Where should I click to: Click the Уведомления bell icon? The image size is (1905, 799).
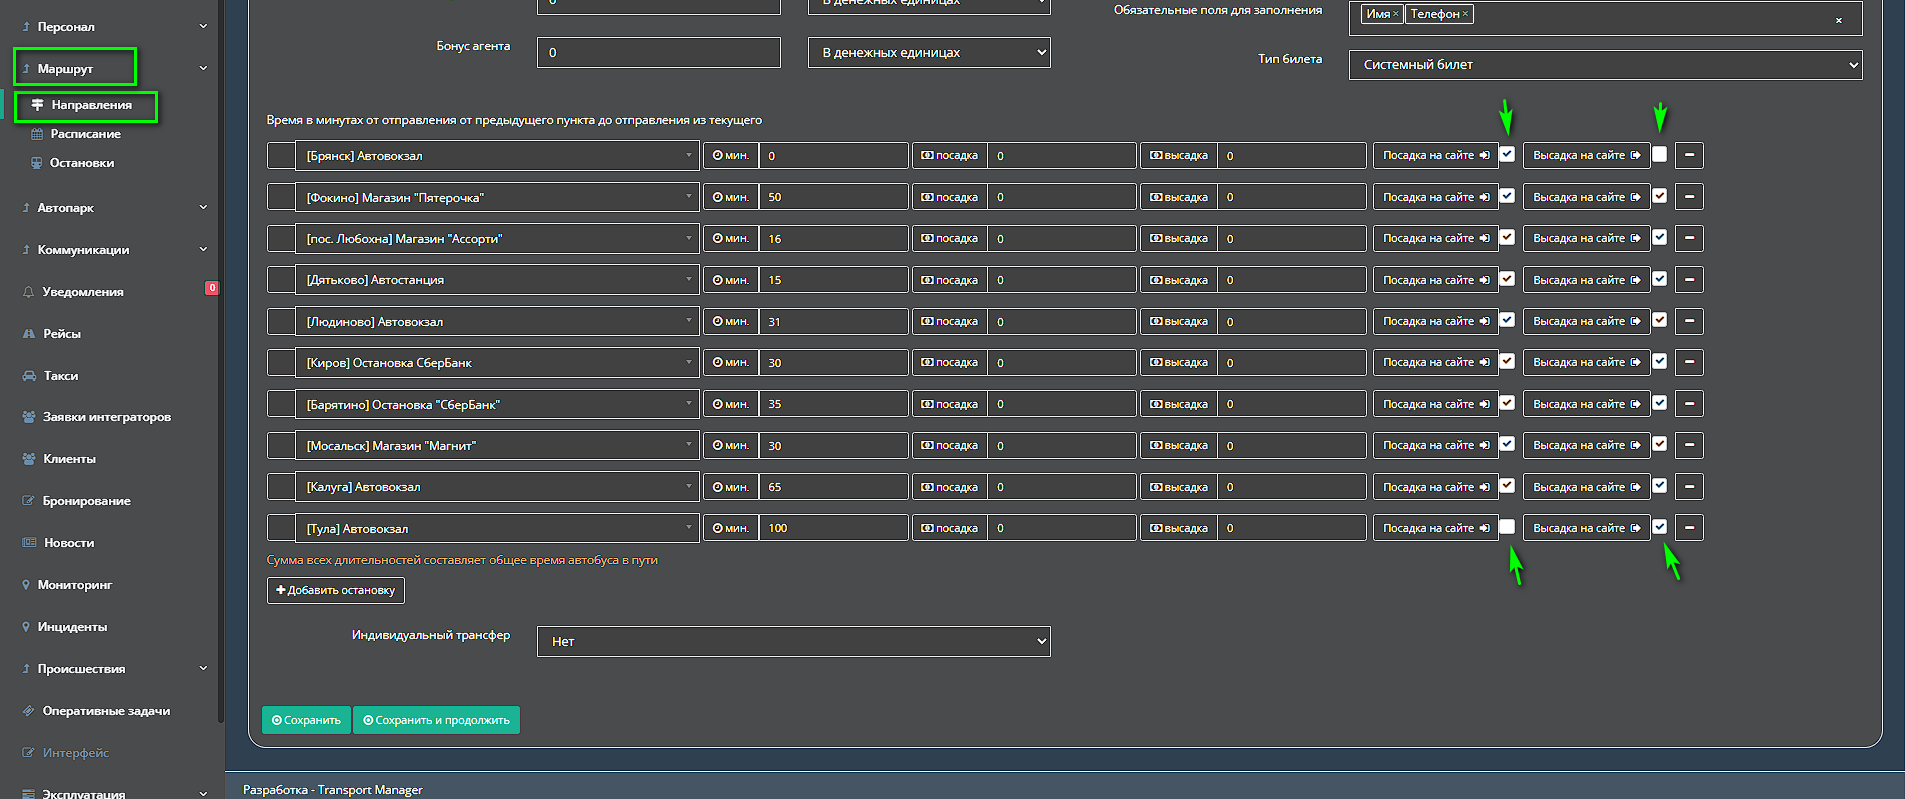[x=28, y=292]
